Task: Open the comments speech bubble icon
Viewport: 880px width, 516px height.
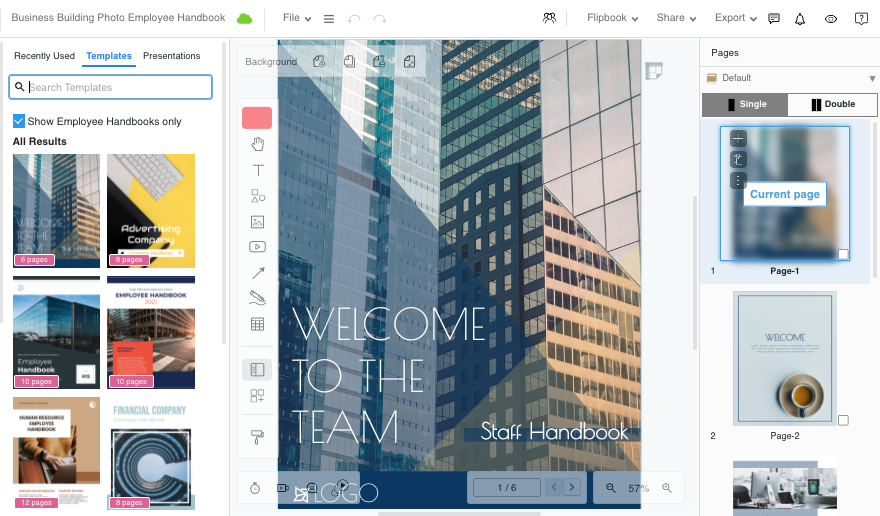Action: pyautogui.click(x=774, y=19)
